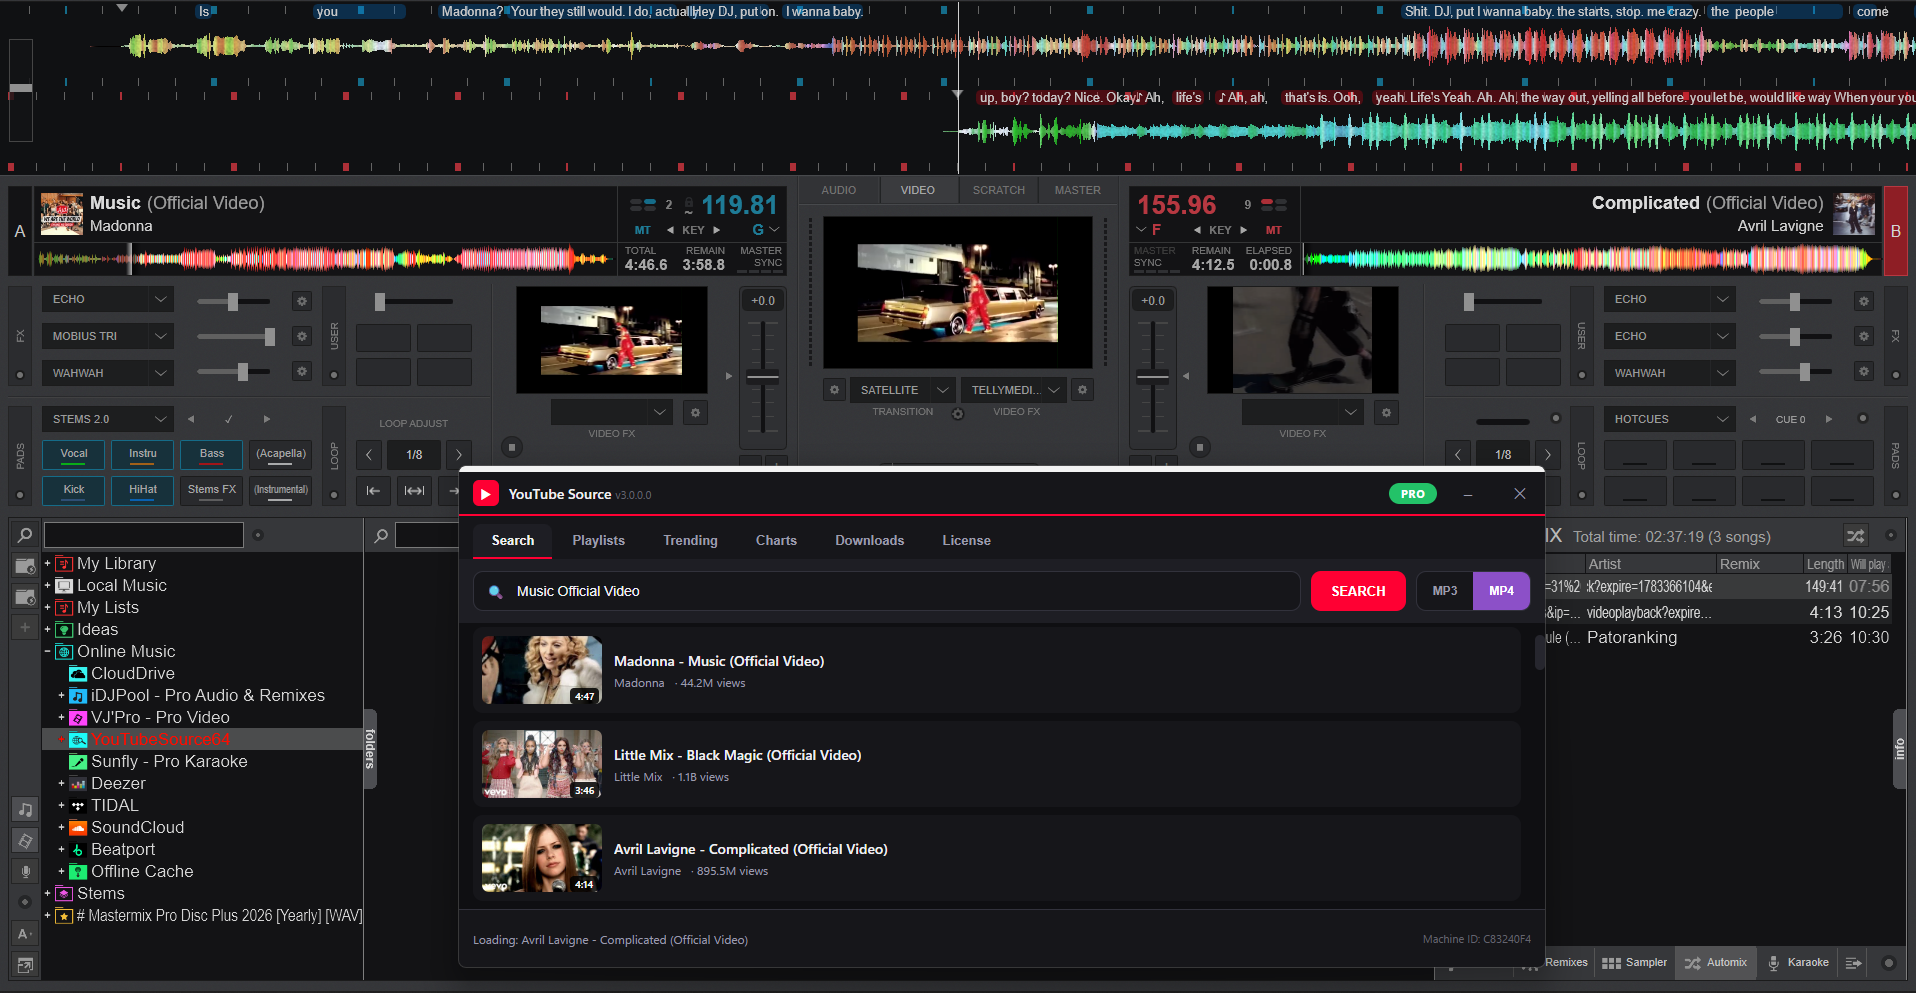Open the Karaoke sideview

1797,963
